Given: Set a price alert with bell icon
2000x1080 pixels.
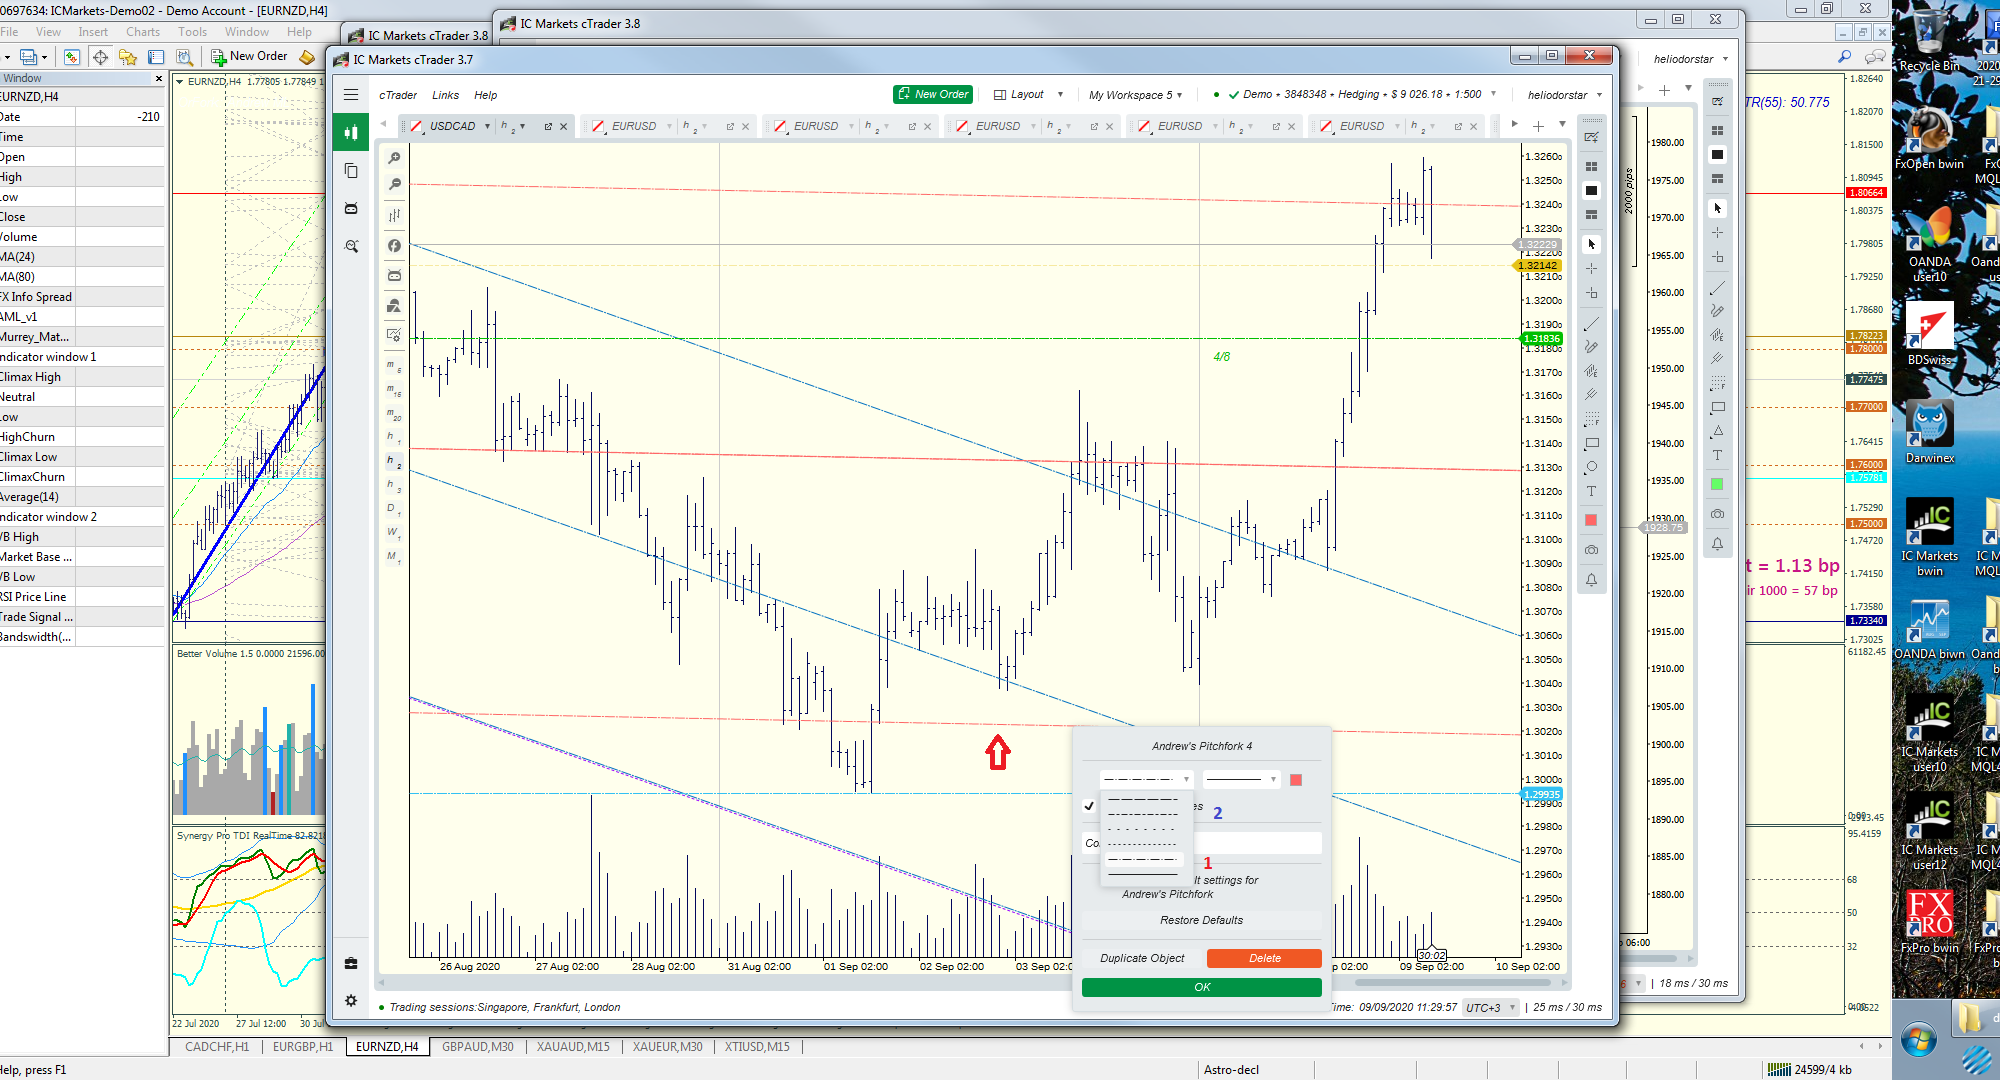Looking at the screenshot, I should click(1591, 580).
